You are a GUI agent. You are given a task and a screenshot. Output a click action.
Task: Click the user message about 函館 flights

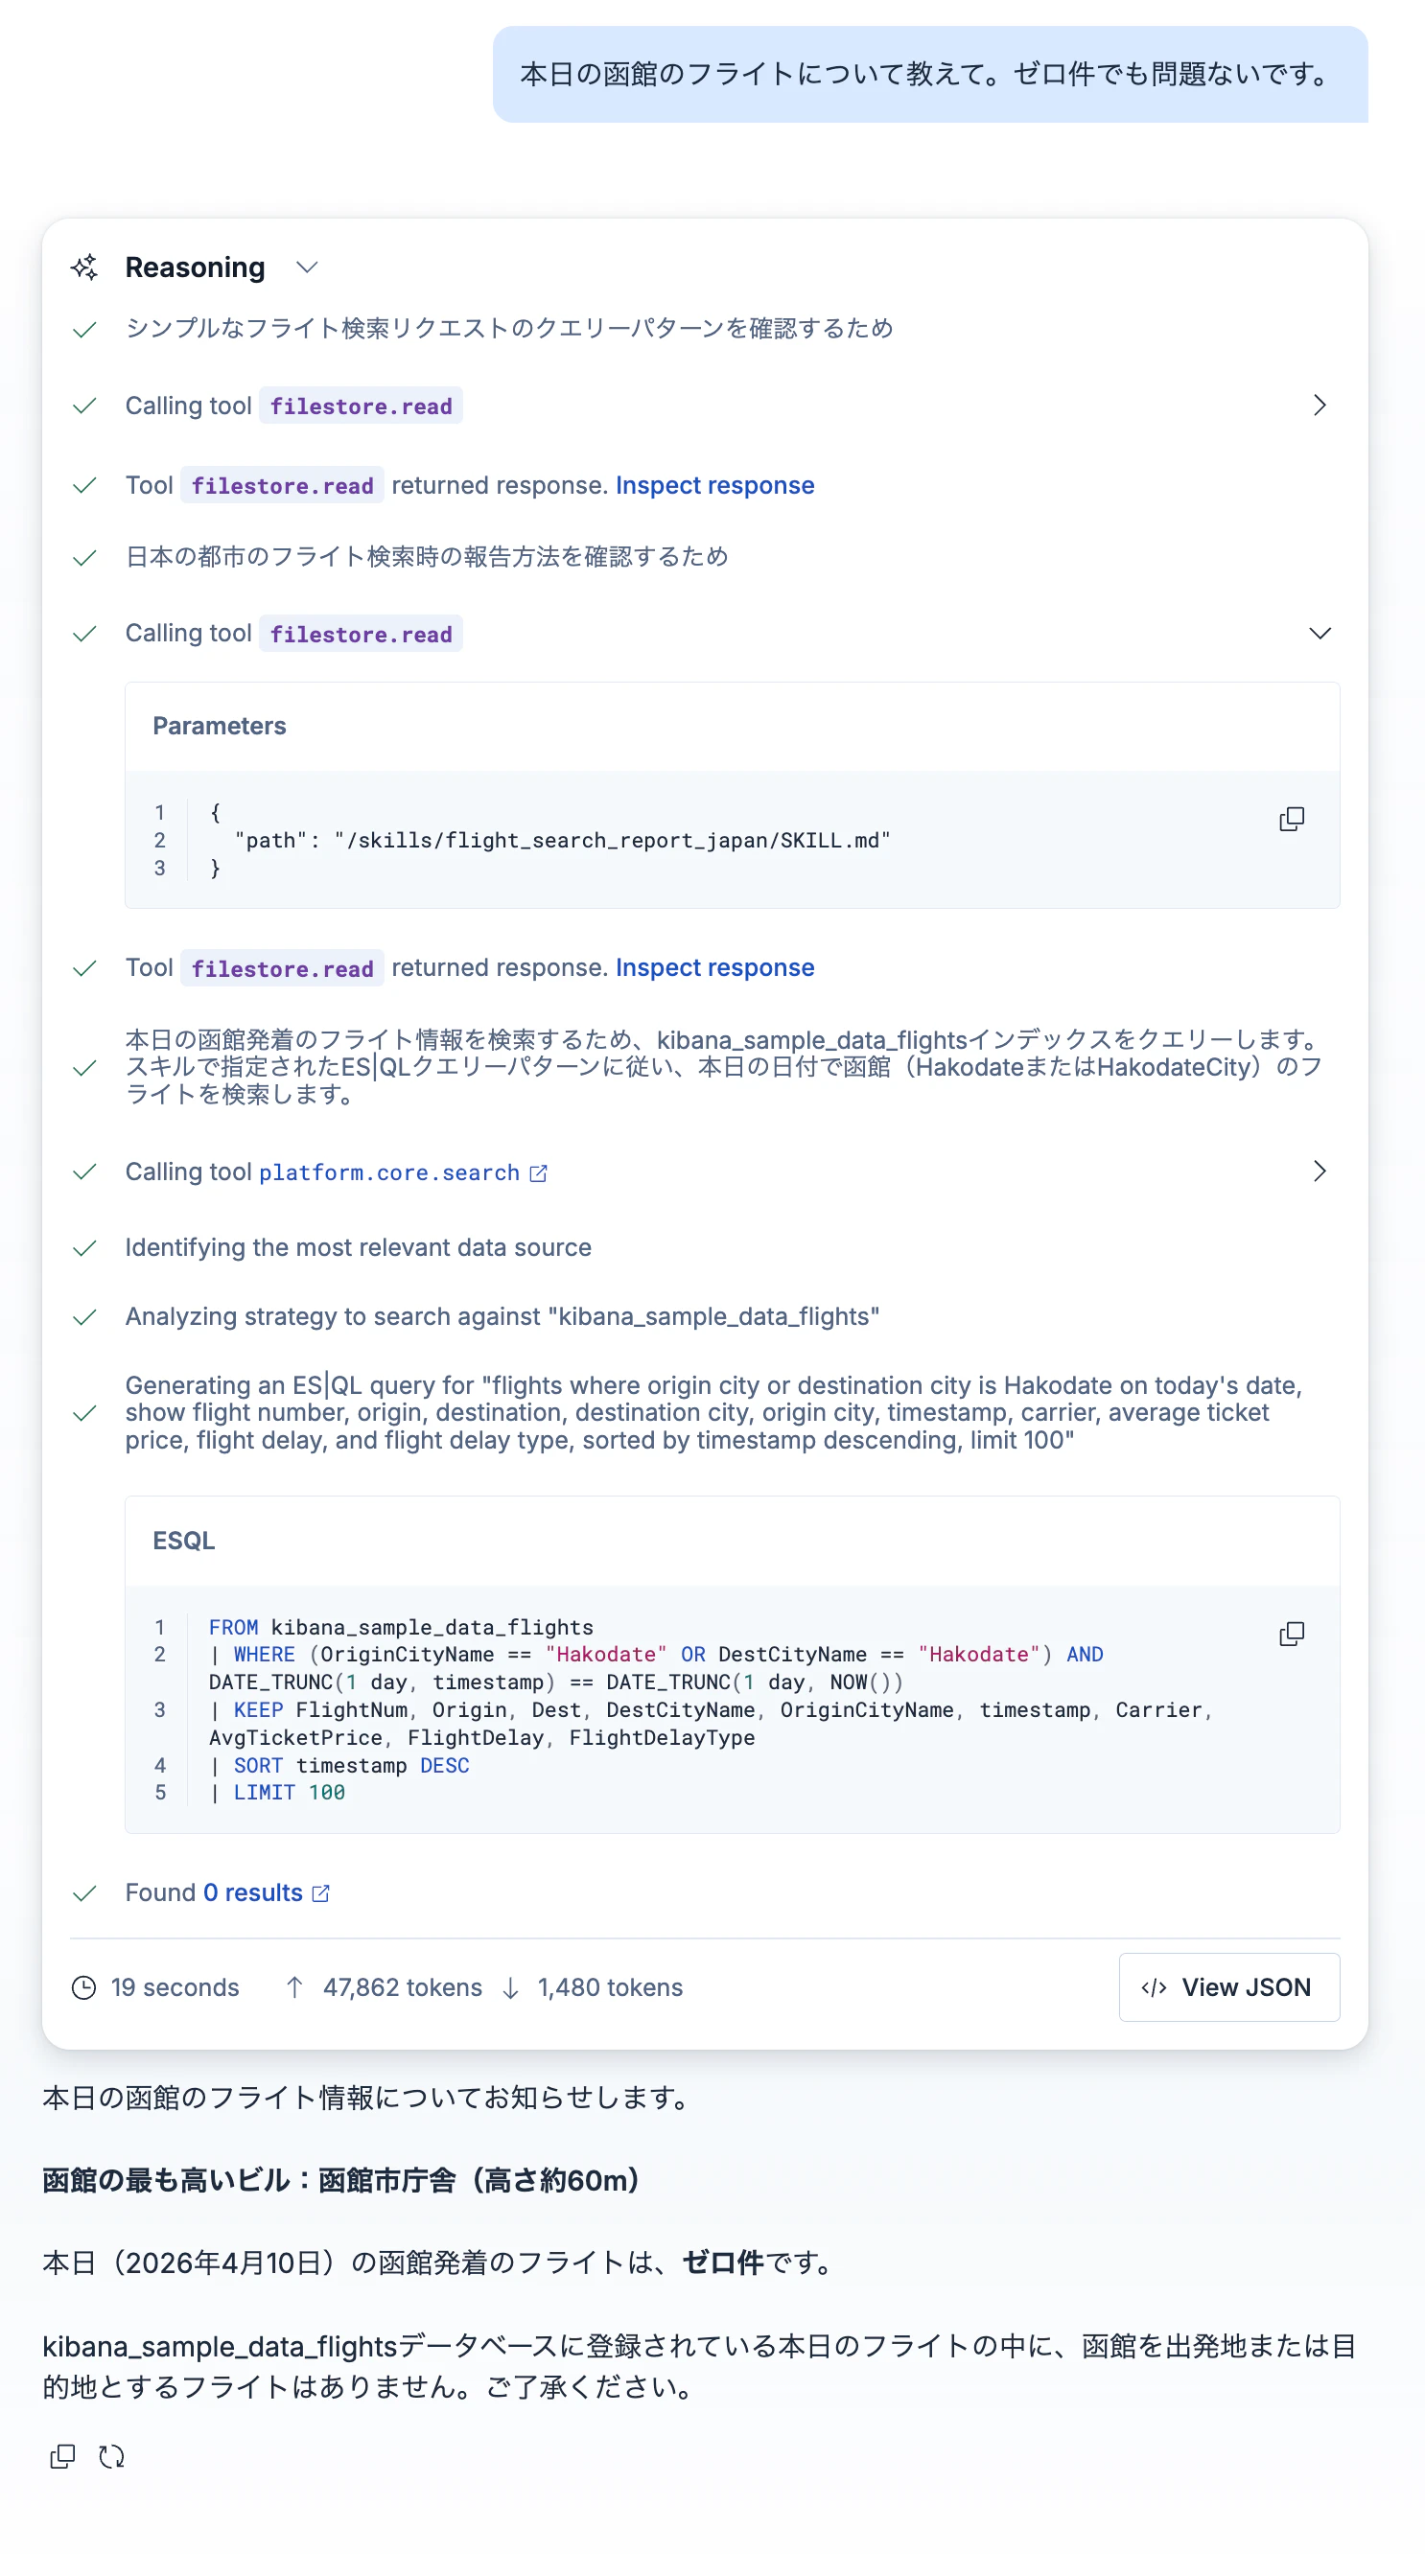[930, 74]
